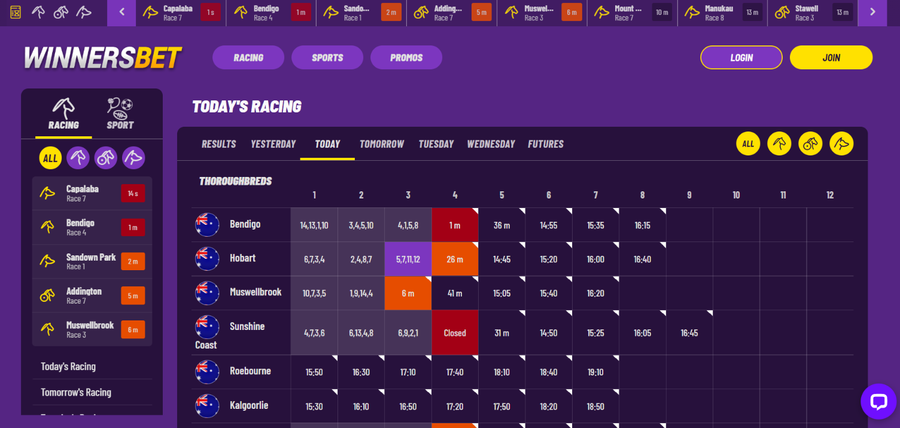
Task: Open Roebourne race 1 at 15:50
Action: (314, 372)
